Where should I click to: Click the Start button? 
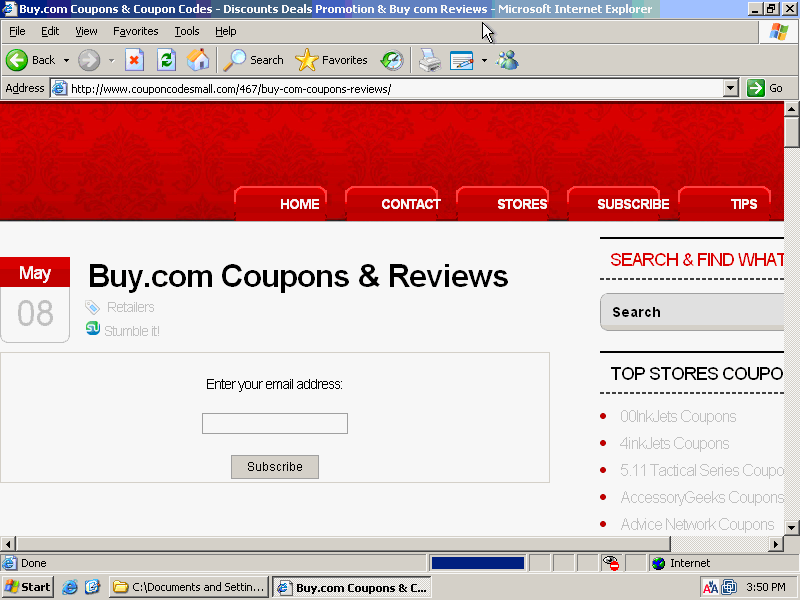28,587
